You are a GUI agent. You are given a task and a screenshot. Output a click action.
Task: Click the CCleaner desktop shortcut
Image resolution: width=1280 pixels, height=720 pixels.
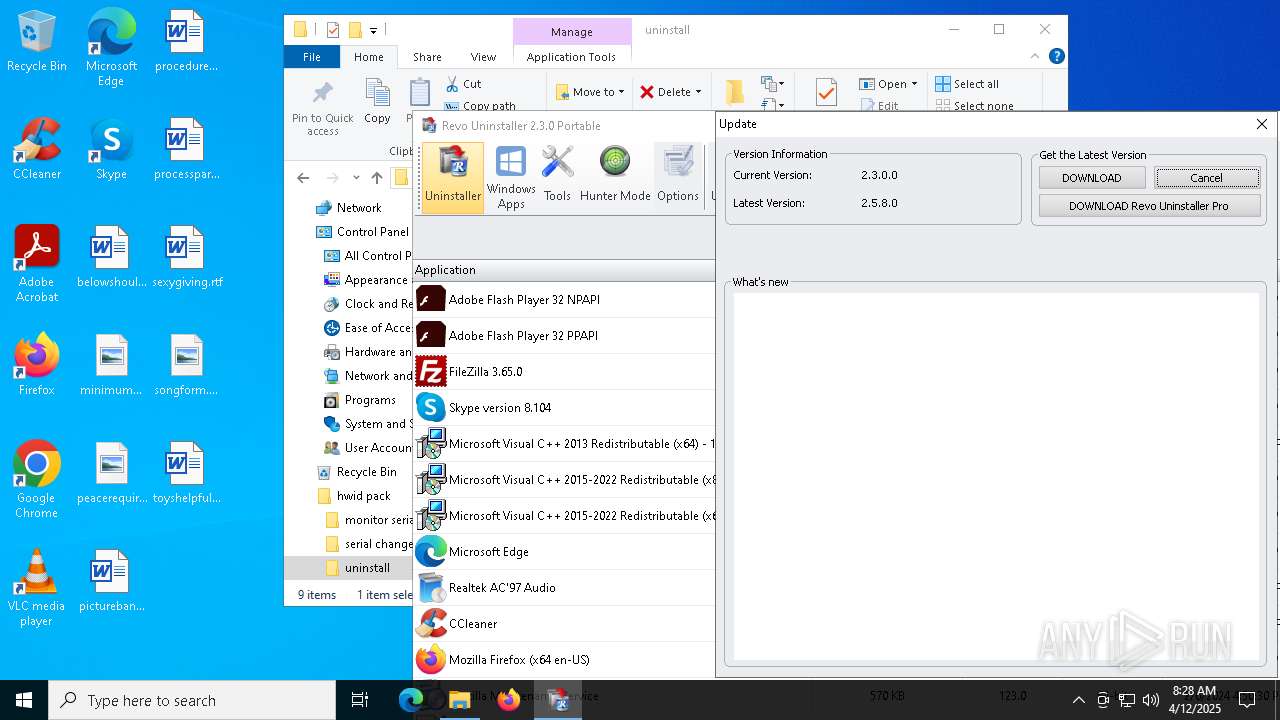(x=37, y=149)
